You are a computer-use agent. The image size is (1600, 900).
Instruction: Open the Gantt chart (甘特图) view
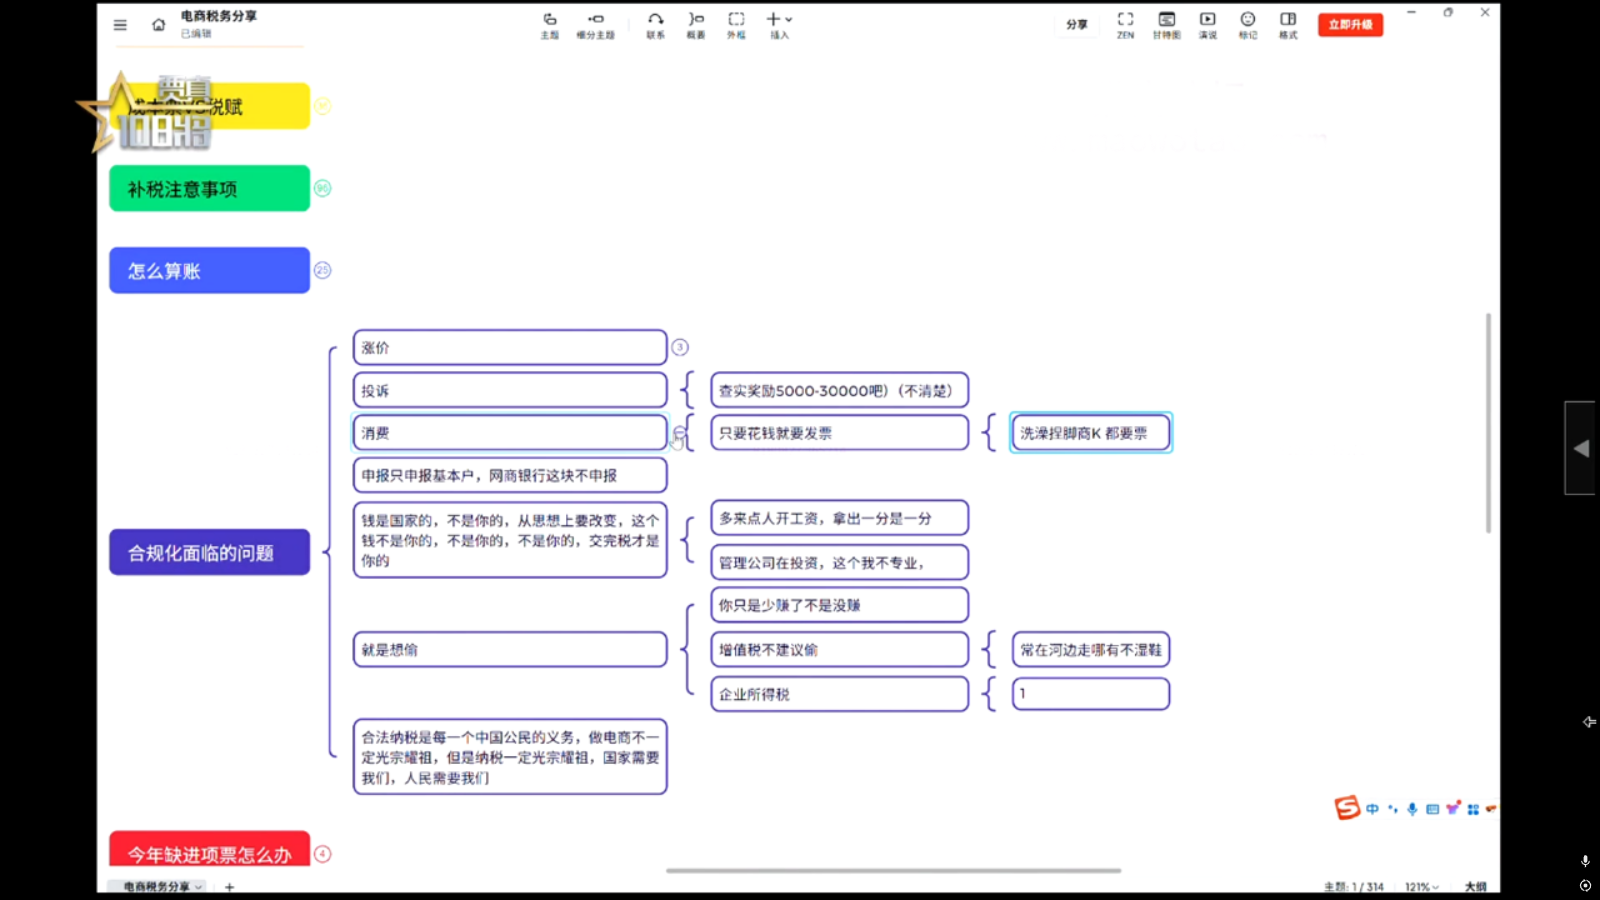1166,24
